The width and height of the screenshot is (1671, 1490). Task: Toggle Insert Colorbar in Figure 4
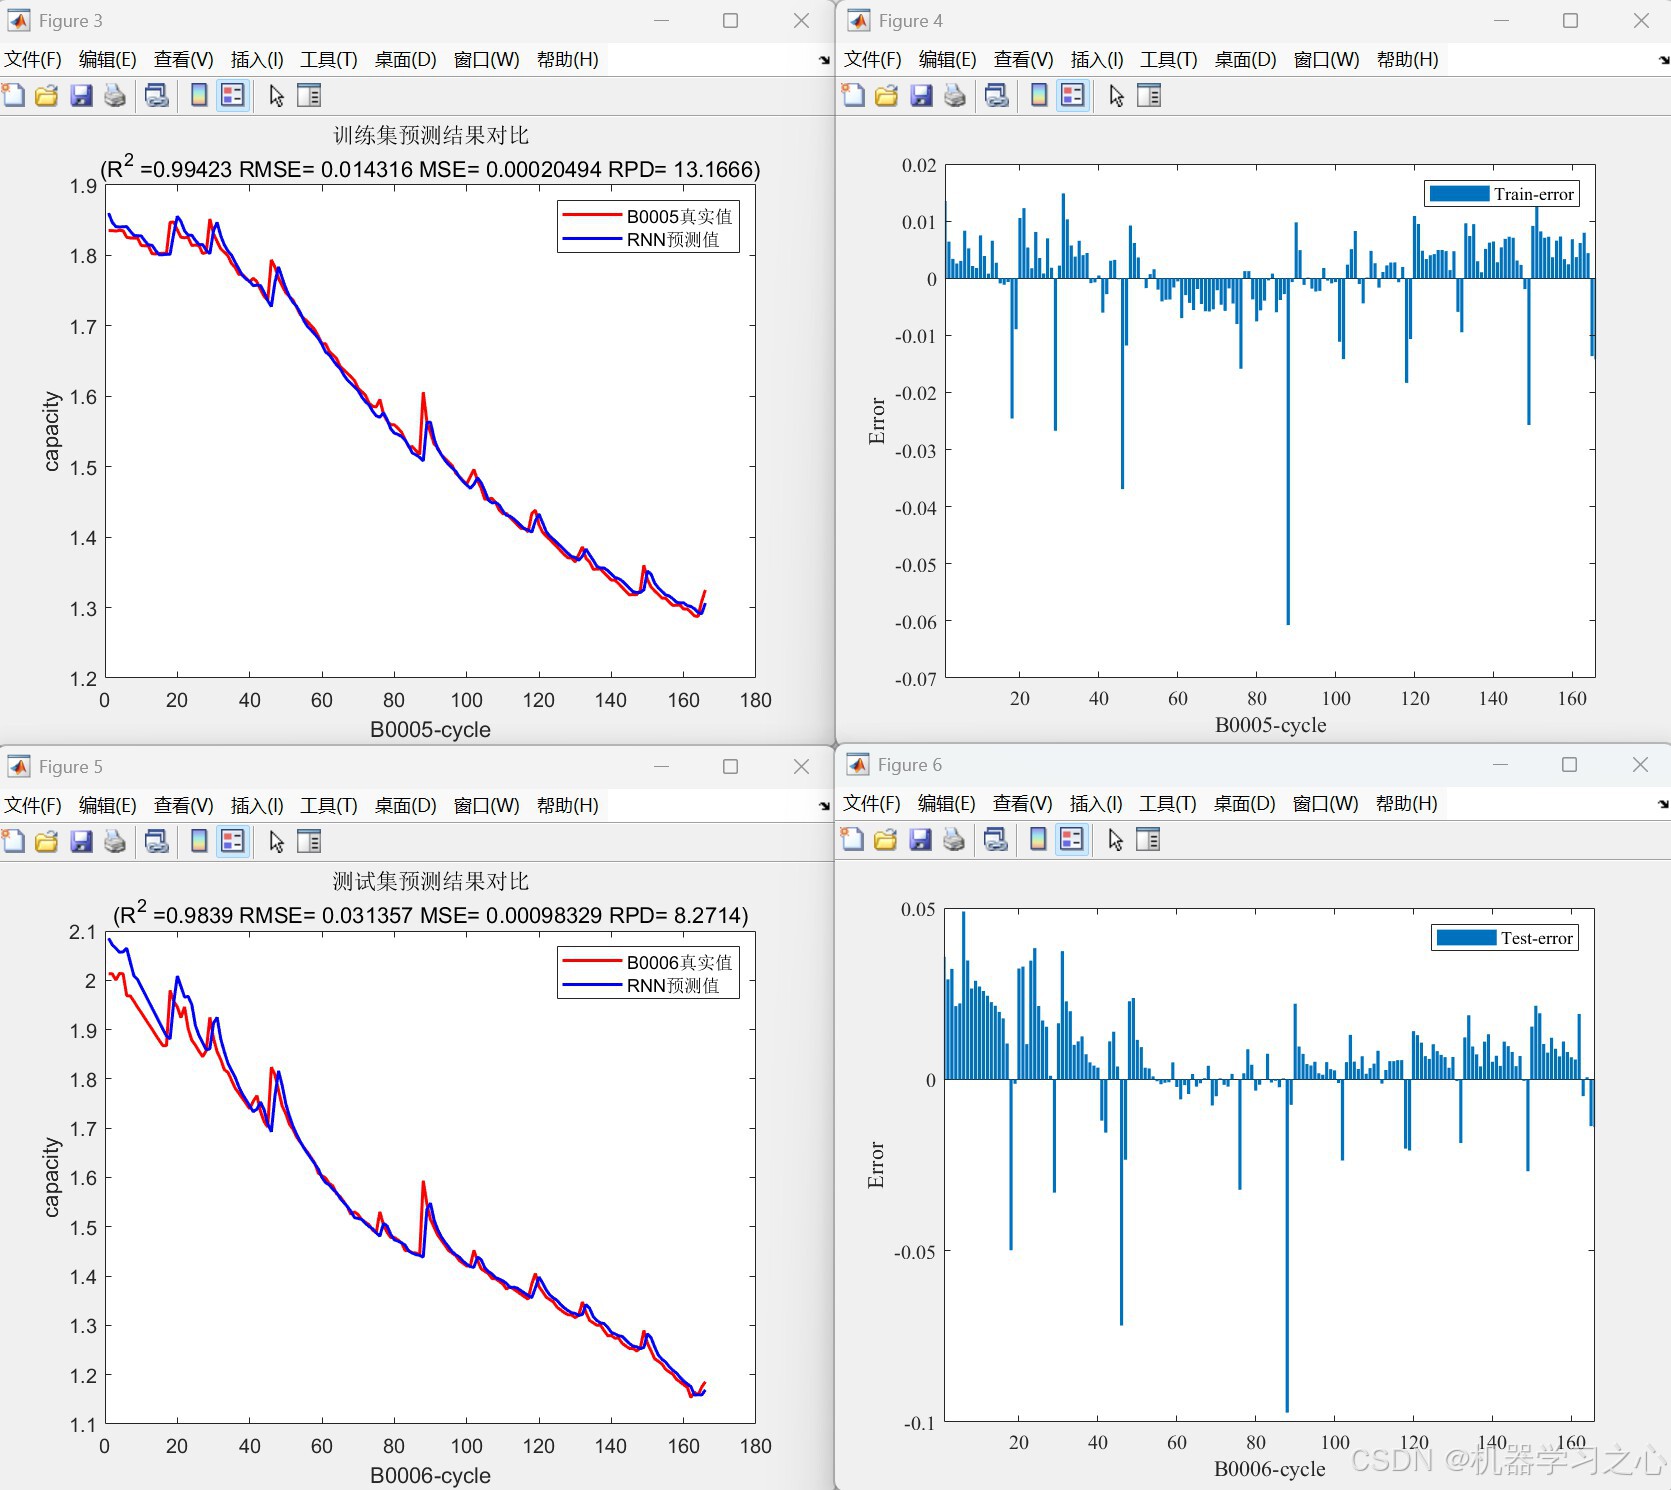pyautogui.click(x=1039, y=96)
